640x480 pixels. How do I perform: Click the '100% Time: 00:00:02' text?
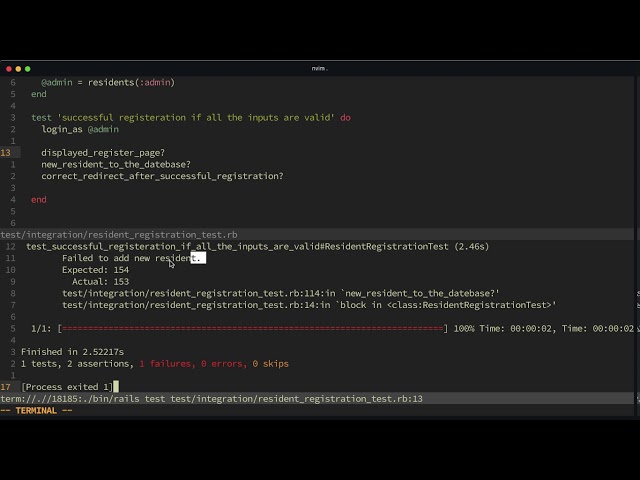point(503,329)
